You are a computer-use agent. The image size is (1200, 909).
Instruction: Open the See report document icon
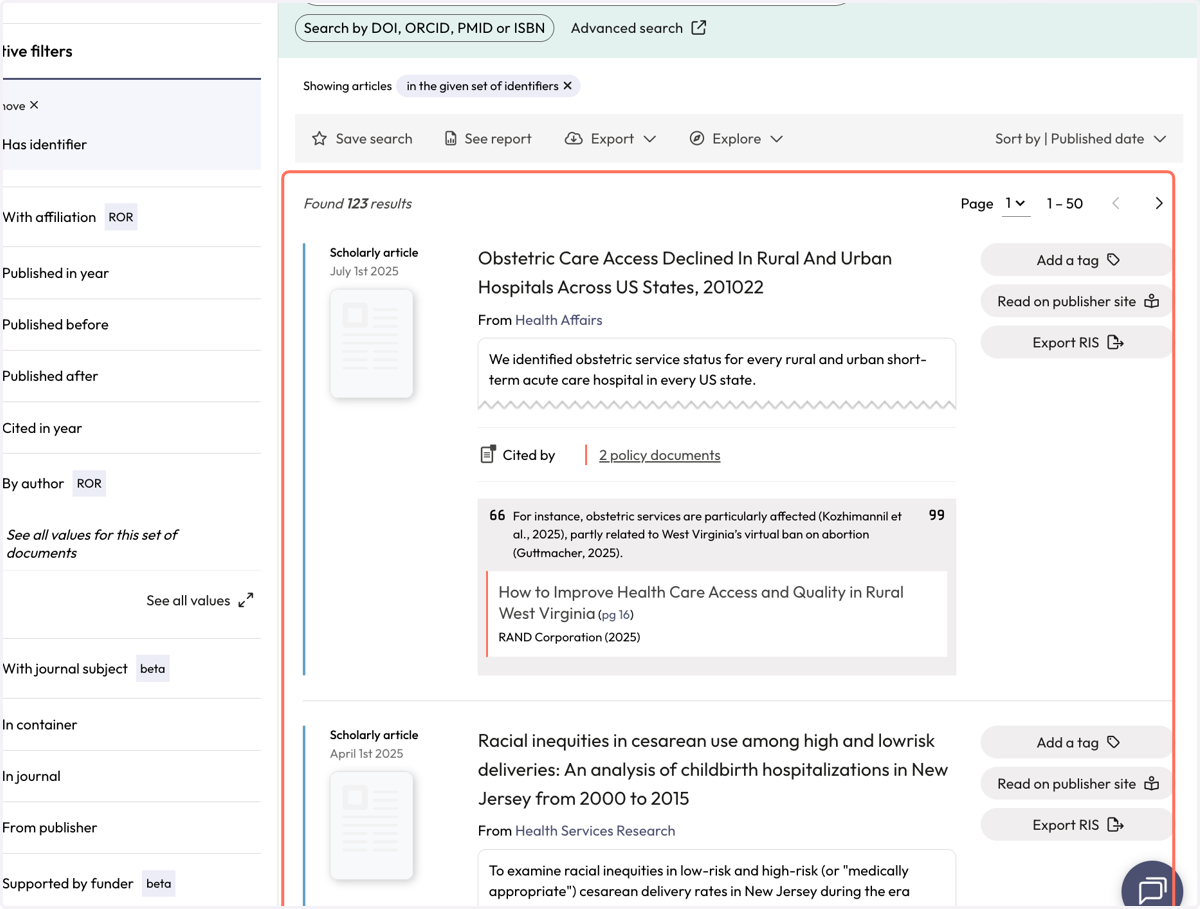pos(451,139)
